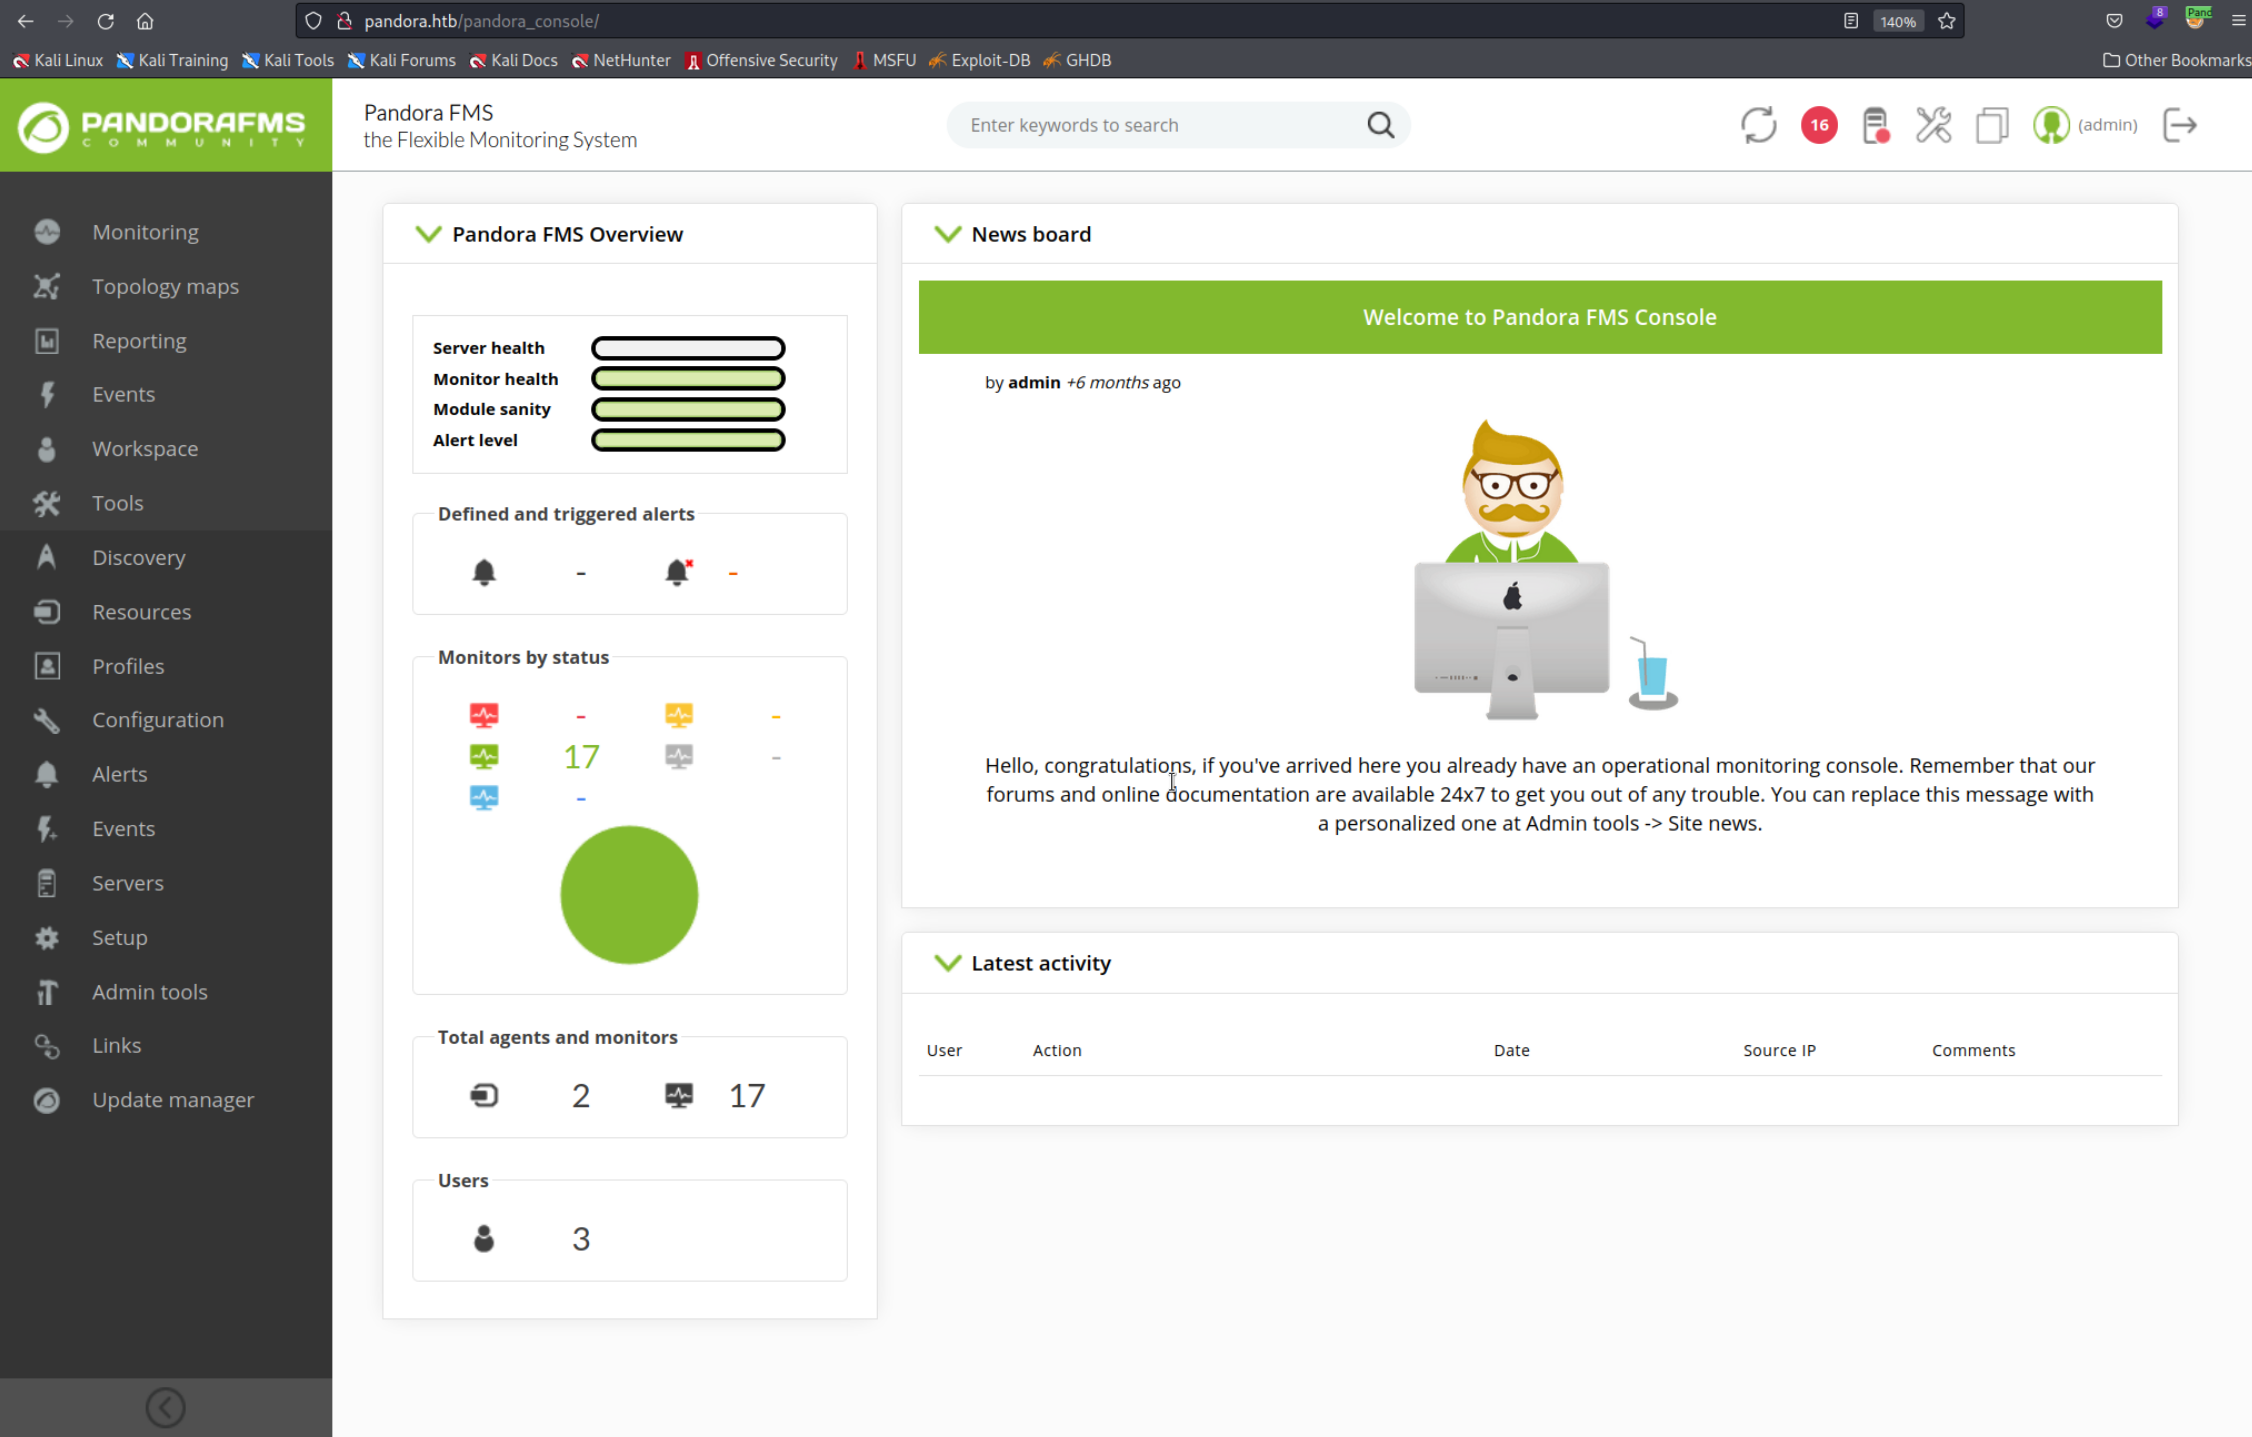Open the Workspace menu
Viewport: 2252px width, 1437px height.
(145, 449)
